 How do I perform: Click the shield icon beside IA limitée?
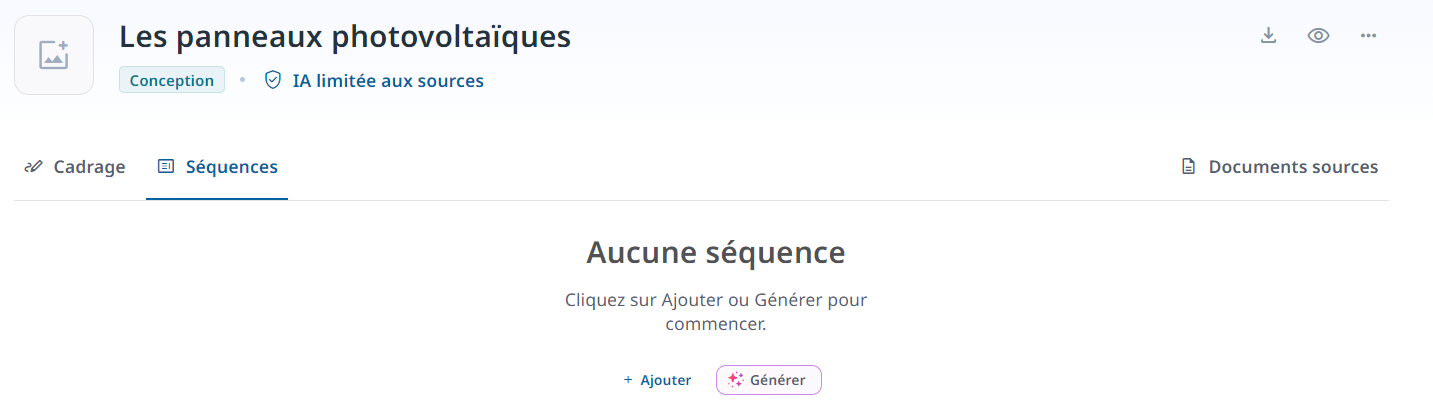pos(273,80)
